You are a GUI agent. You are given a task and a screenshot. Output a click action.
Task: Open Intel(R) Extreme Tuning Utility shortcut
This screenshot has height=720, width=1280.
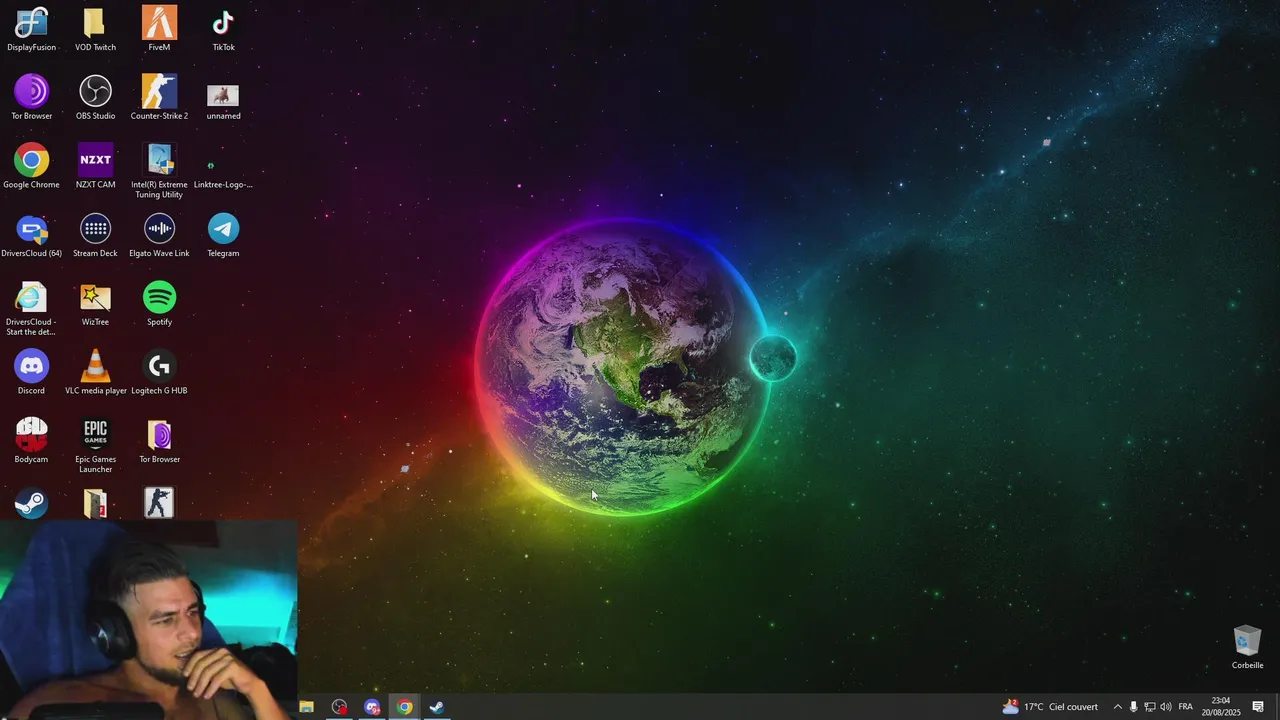point(159,172)
